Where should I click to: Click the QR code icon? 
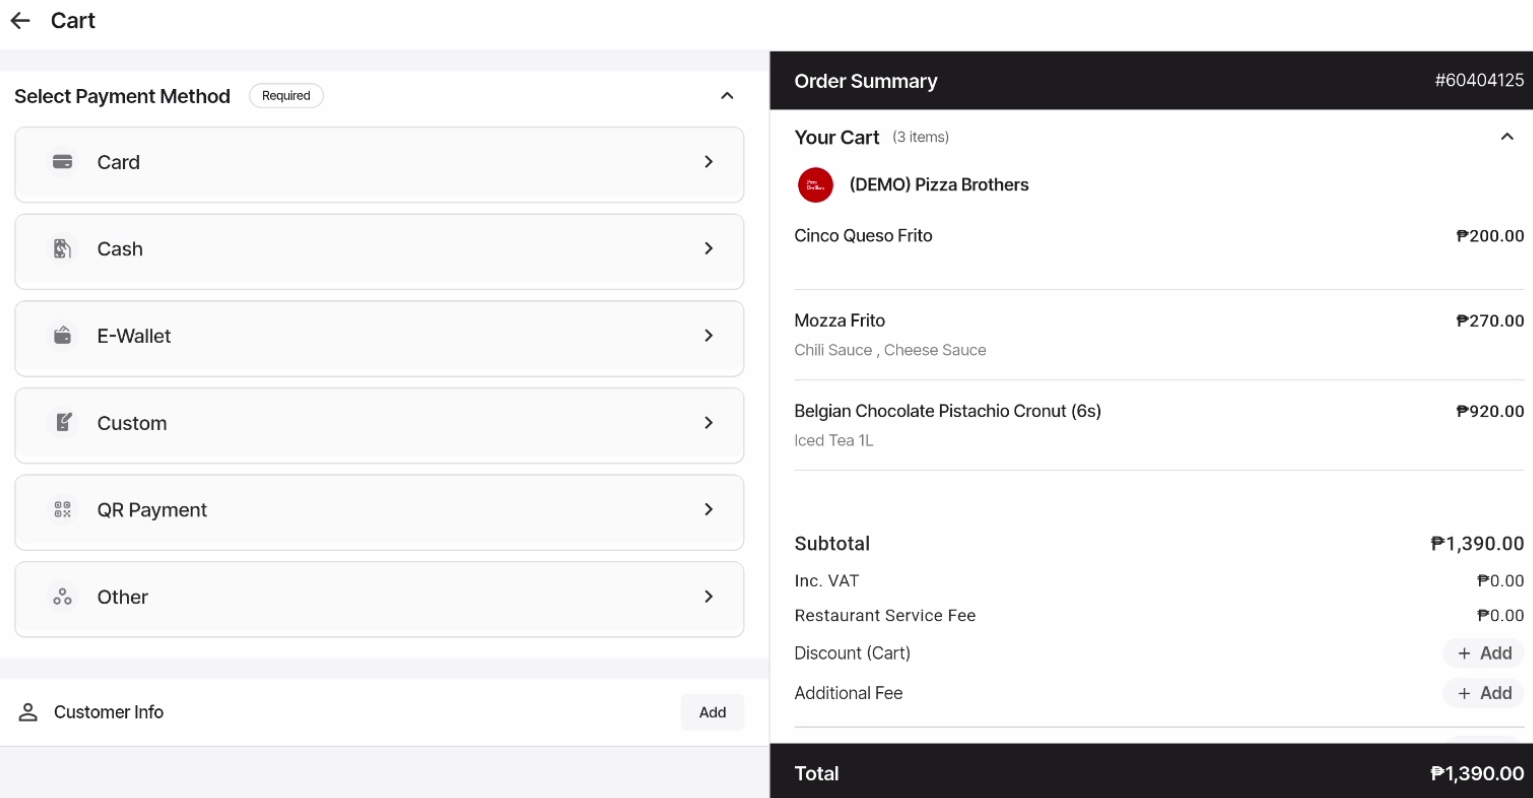pyautogui.click(x=62, y=510)
